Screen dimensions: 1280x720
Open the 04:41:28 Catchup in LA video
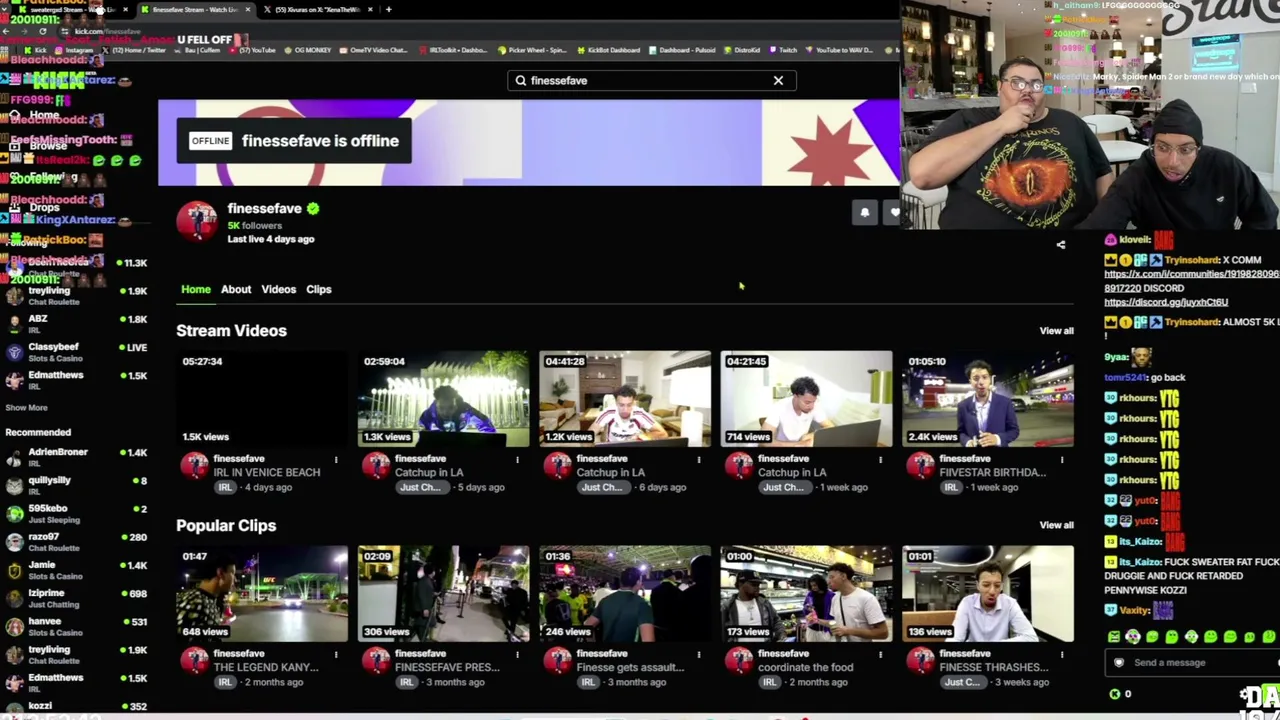click(x=625, y=398)
